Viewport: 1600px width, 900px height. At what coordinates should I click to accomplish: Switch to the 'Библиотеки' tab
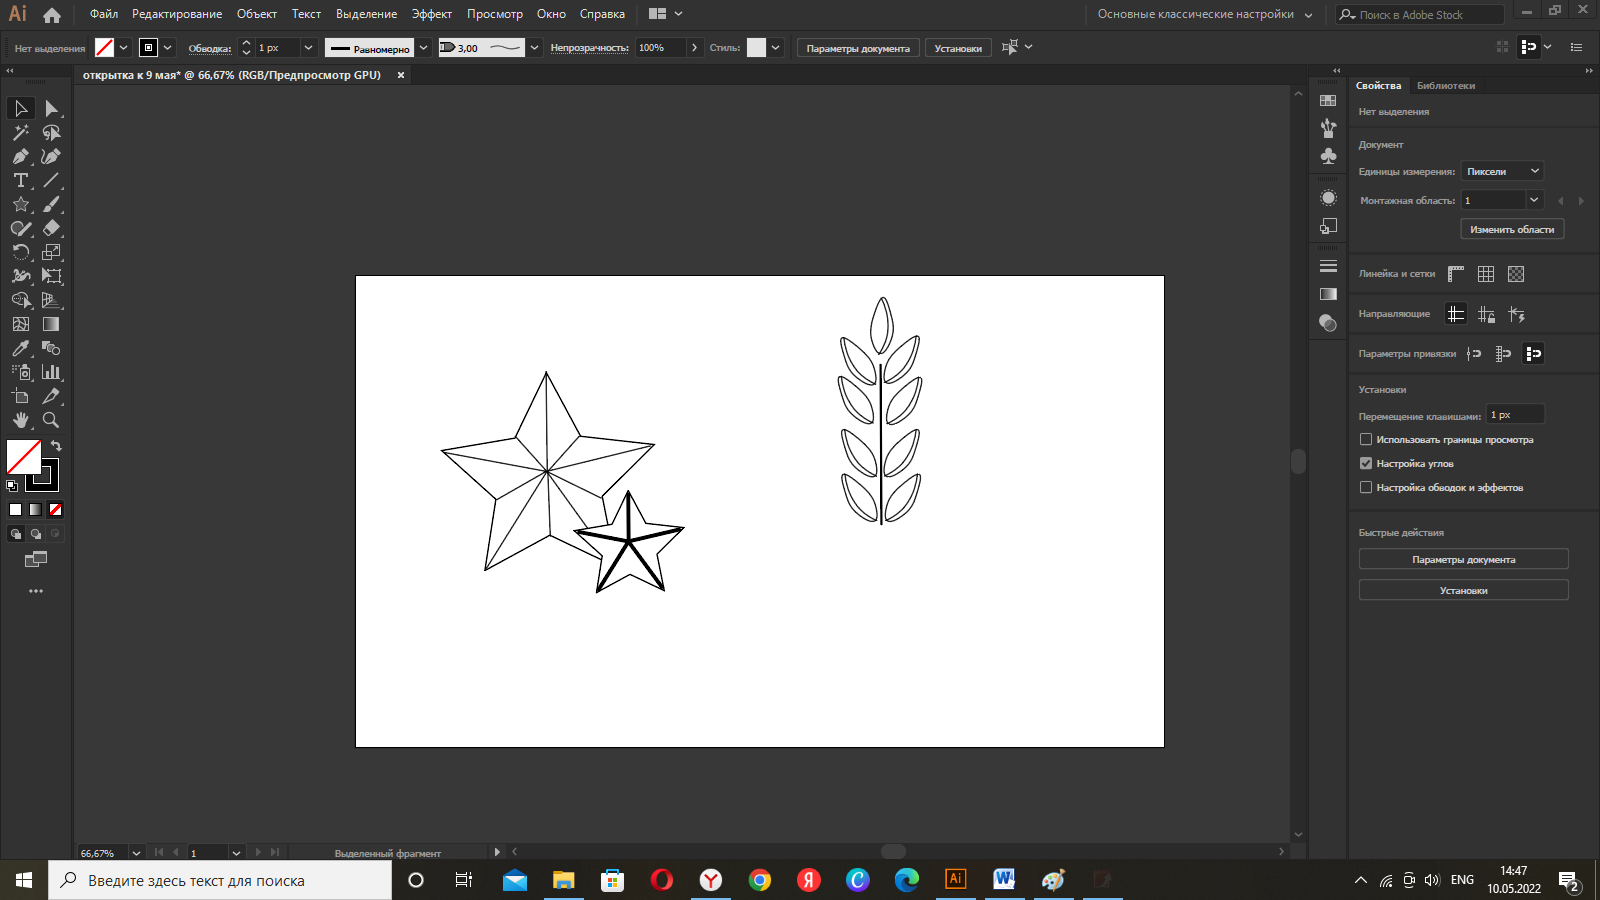(x=1445, y=86)
